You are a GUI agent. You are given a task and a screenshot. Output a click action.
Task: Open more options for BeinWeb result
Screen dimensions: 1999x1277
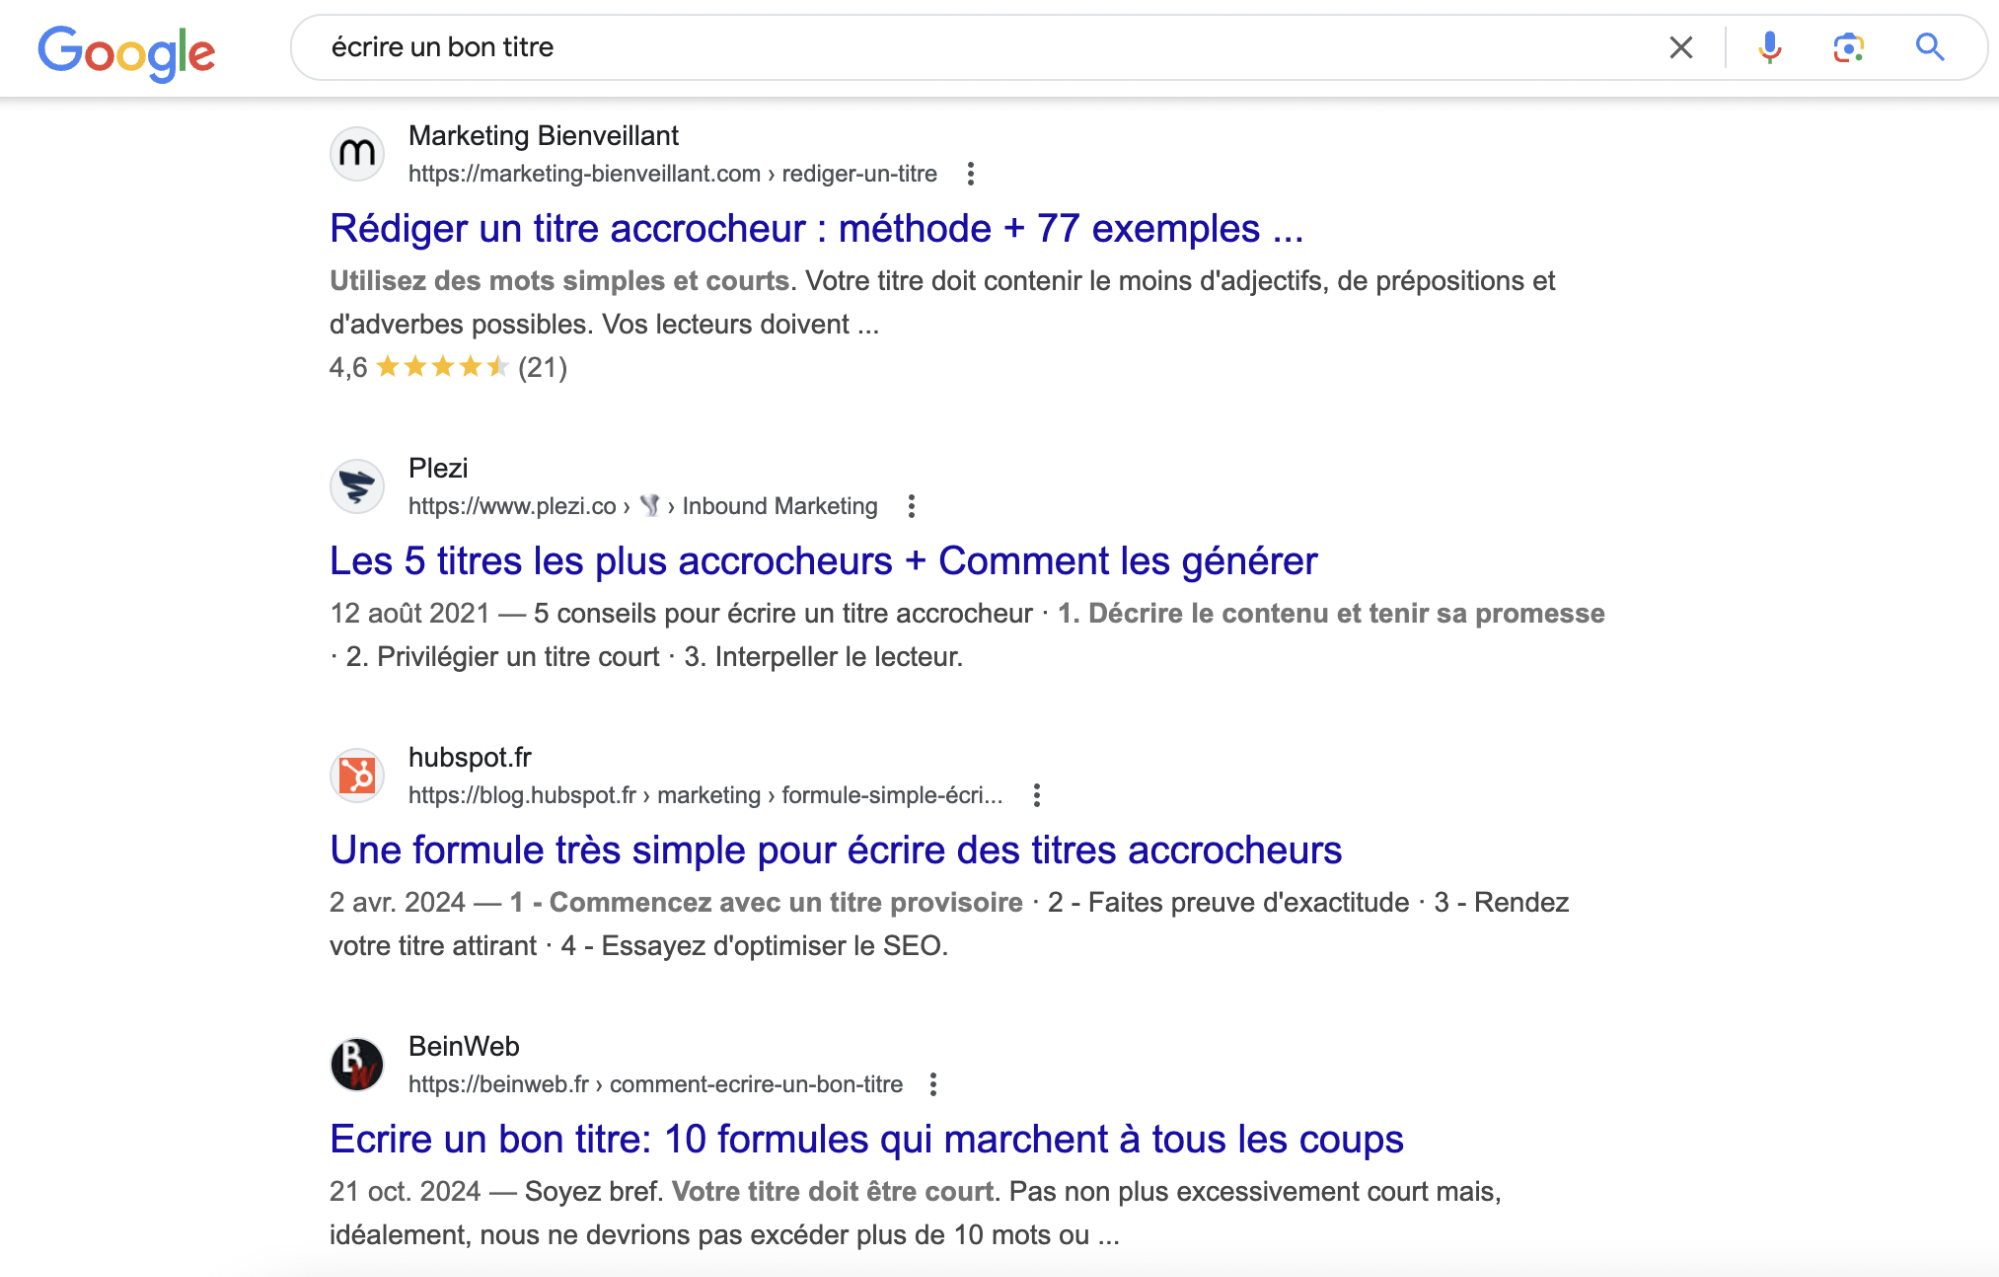[933, 1085]
